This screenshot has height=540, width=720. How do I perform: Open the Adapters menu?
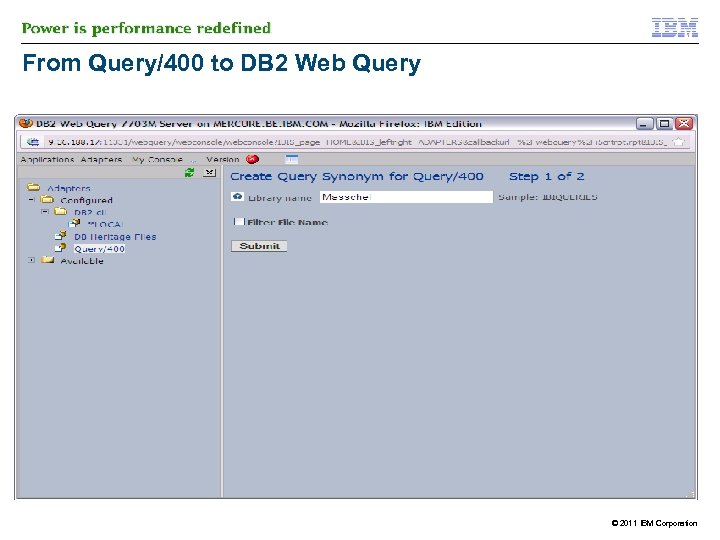click(x=101, y=159)
